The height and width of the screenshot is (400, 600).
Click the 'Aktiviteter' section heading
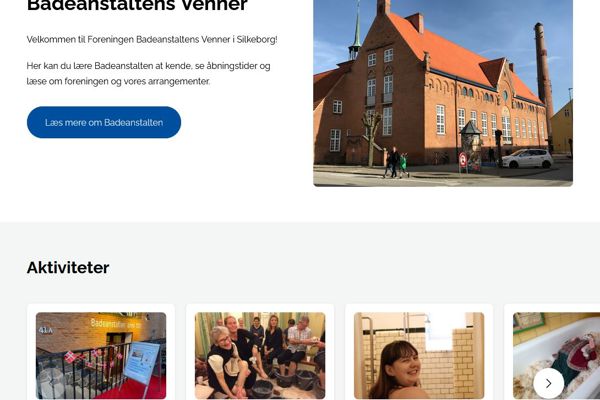point(68,268)
